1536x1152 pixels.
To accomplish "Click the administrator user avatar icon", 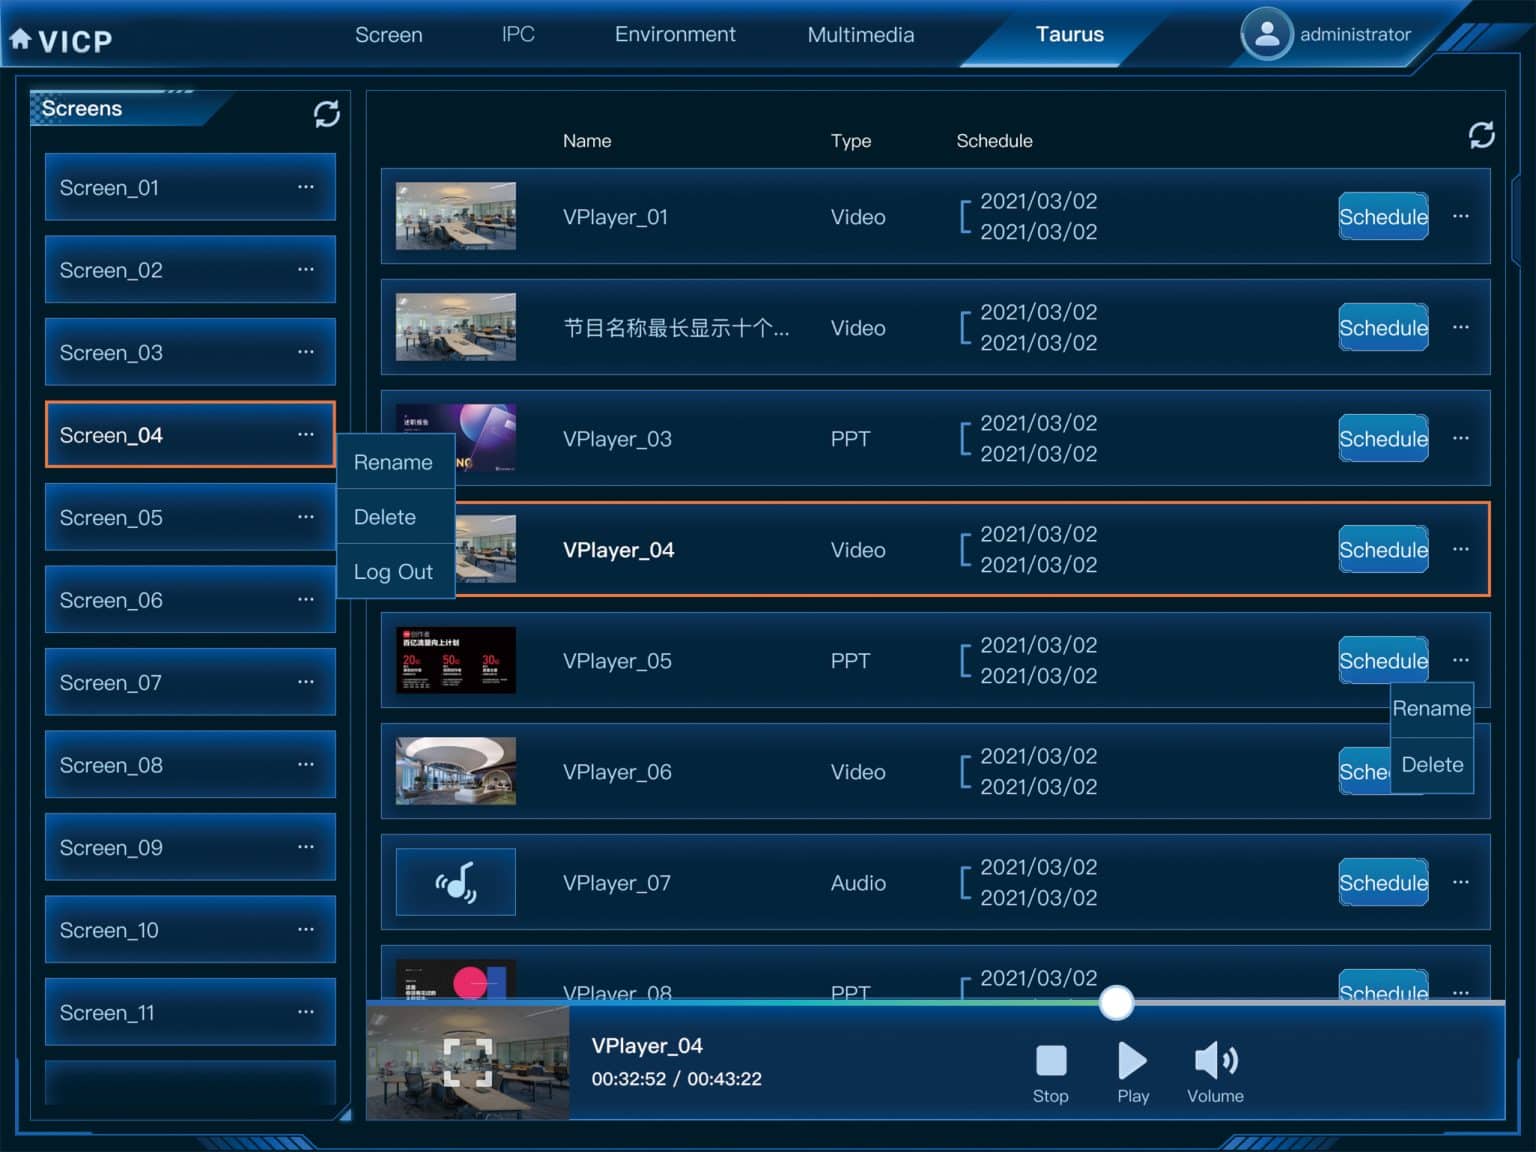I will click(1266, 35).
